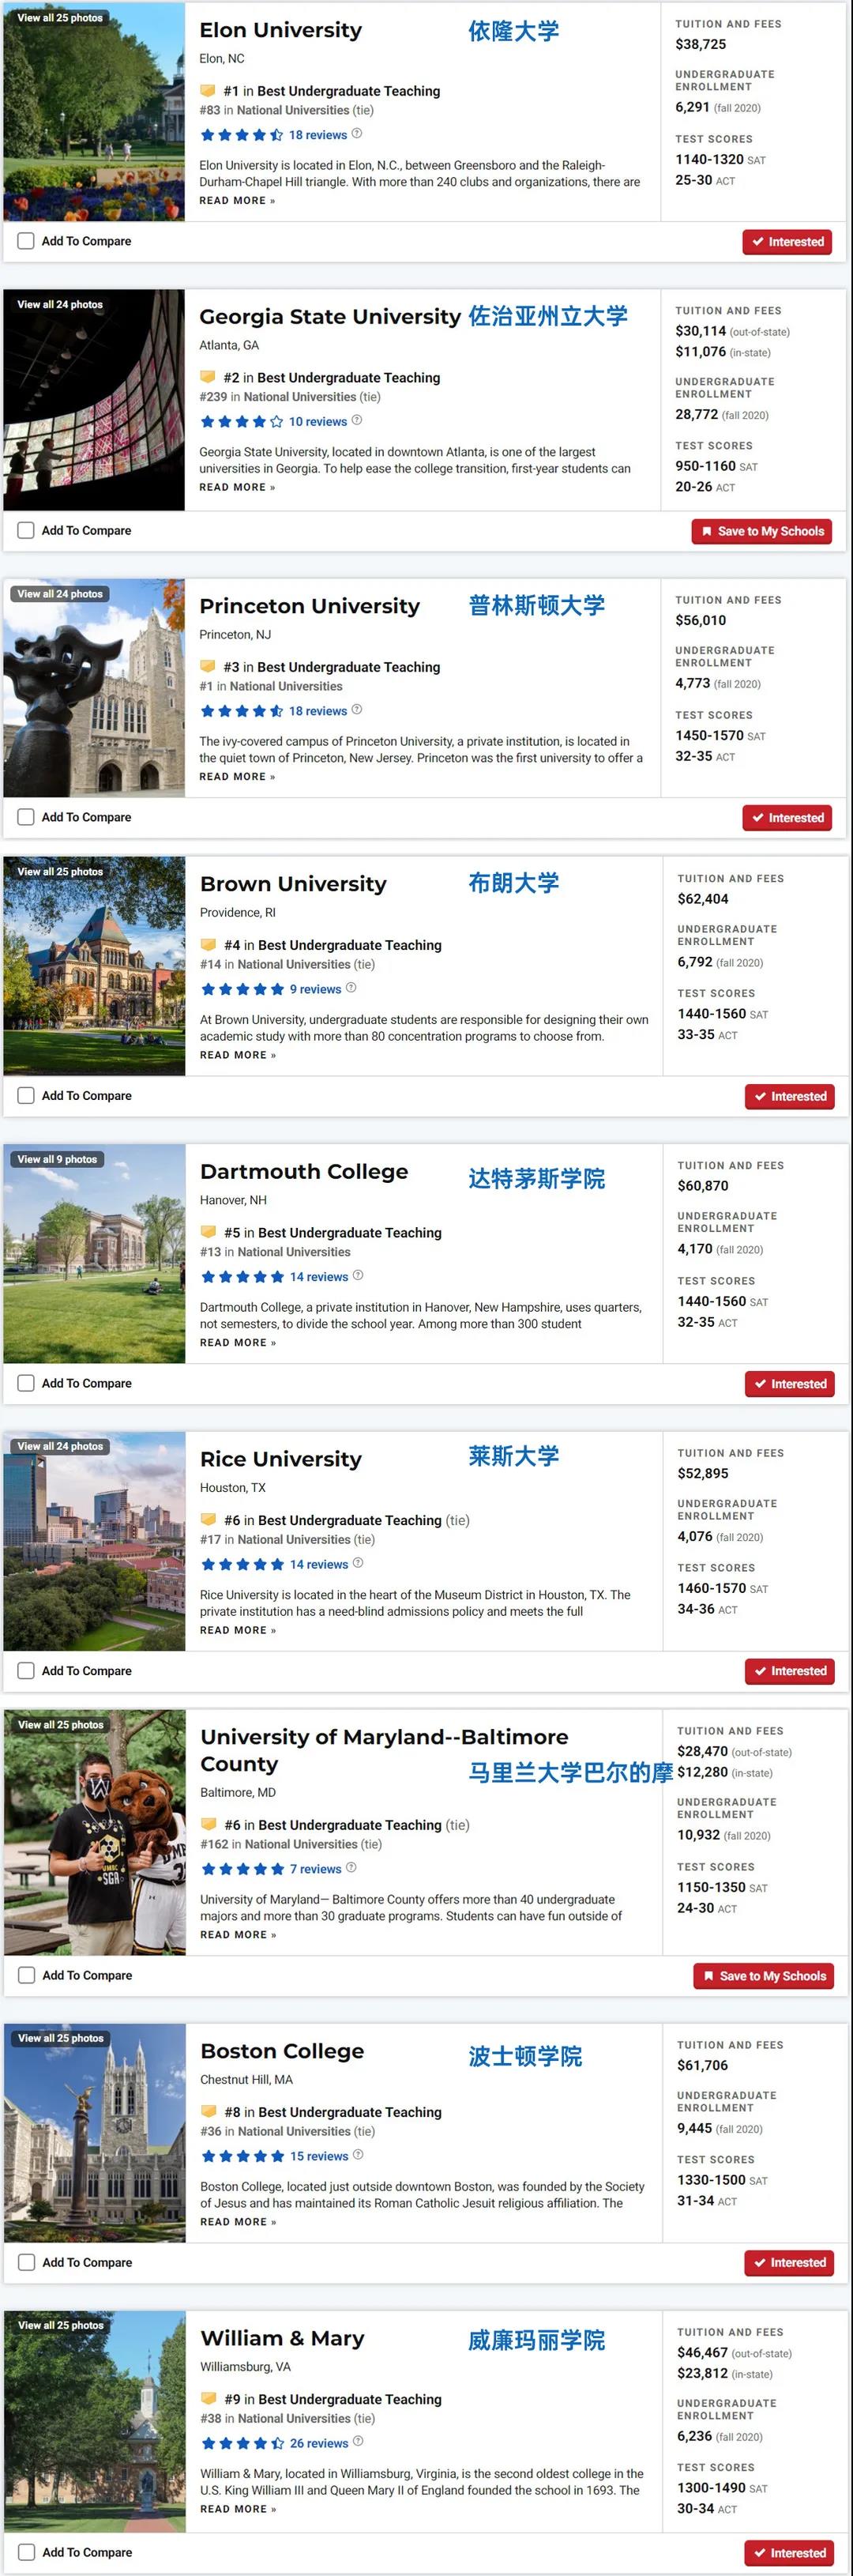This screenshot has width=853, height=2576.
Task: Open the Princeton University title link
Action: pyautogui.click(x=309, y=606)
